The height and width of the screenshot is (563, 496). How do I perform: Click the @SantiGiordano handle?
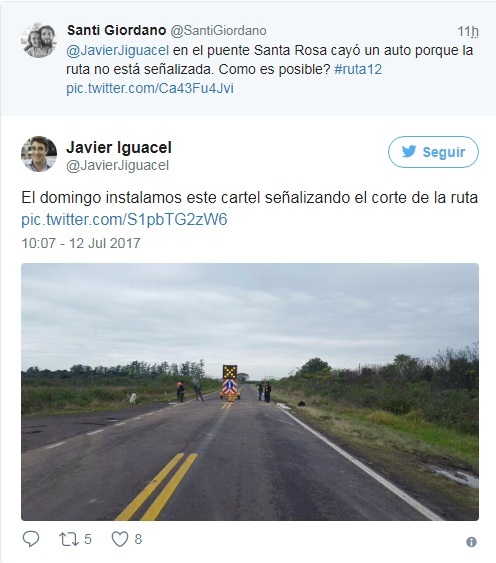coord(218,31)
